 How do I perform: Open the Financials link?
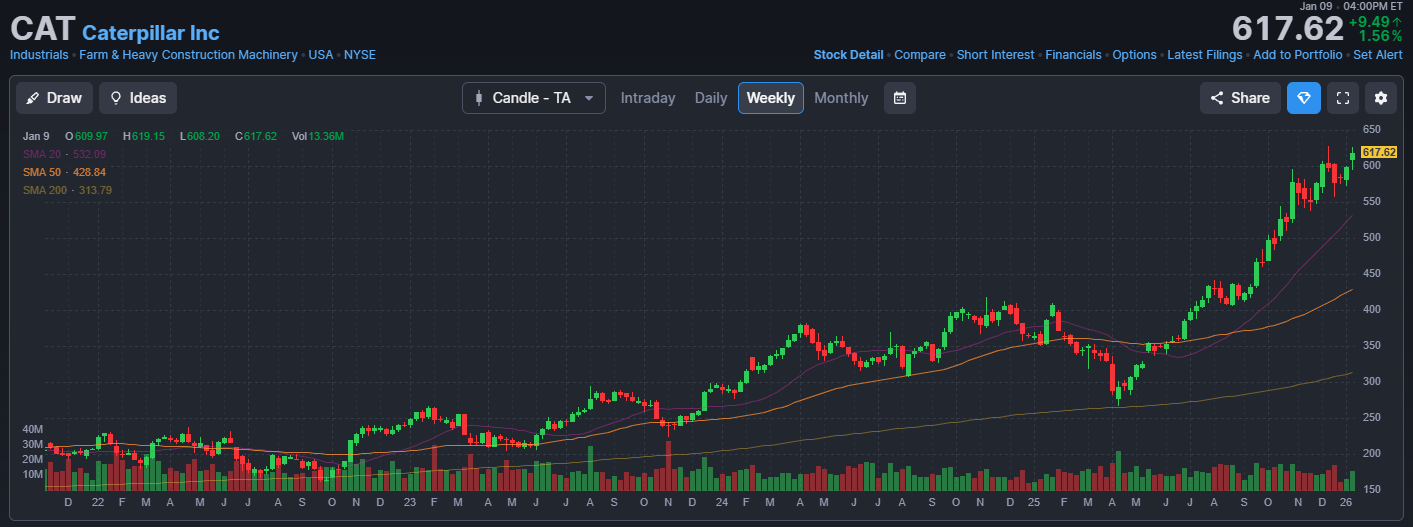(x=1074, y=55)
